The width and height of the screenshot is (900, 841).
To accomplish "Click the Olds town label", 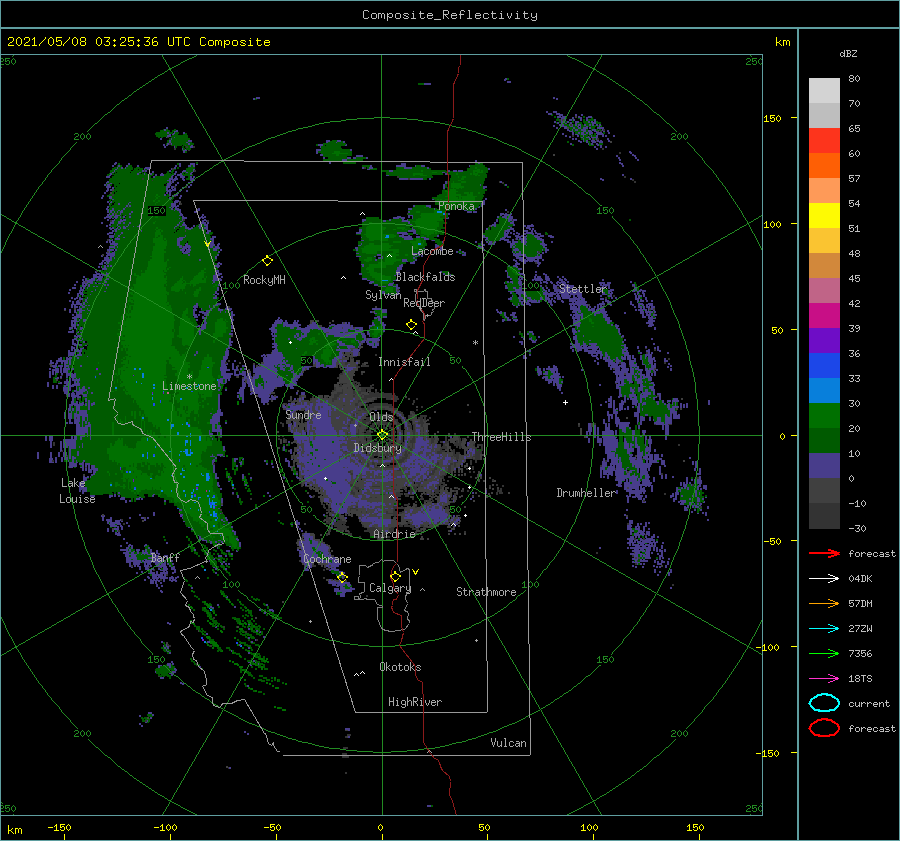I will (x=381, y=417).
